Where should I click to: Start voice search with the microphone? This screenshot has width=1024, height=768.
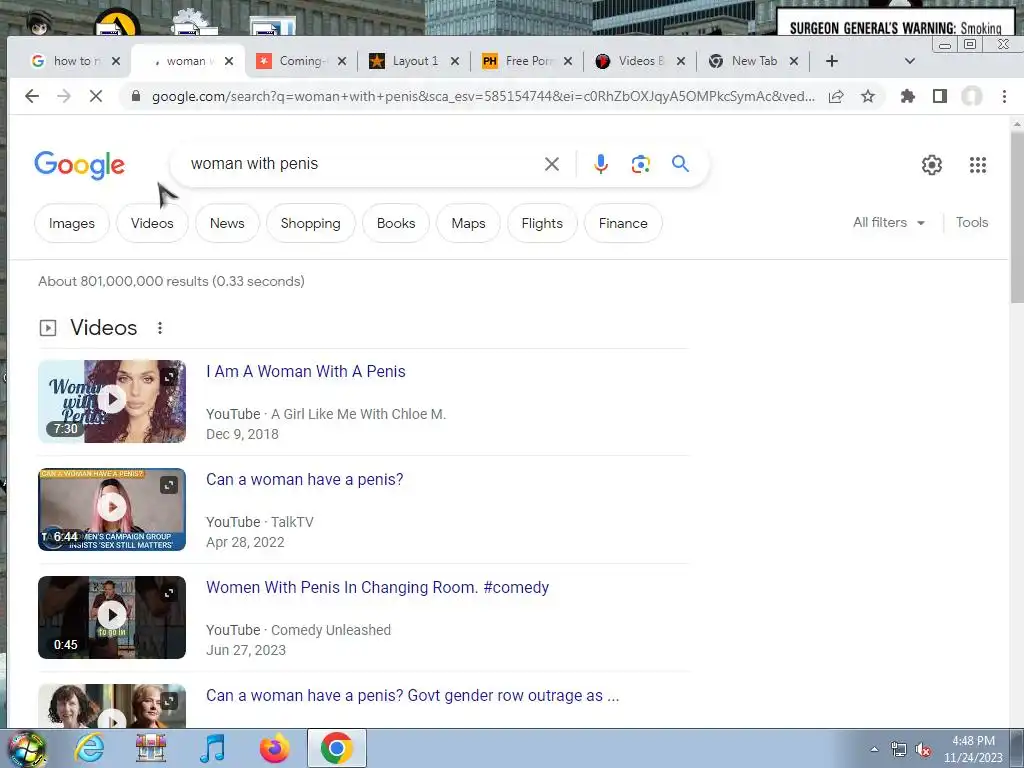tap(601, 164)
